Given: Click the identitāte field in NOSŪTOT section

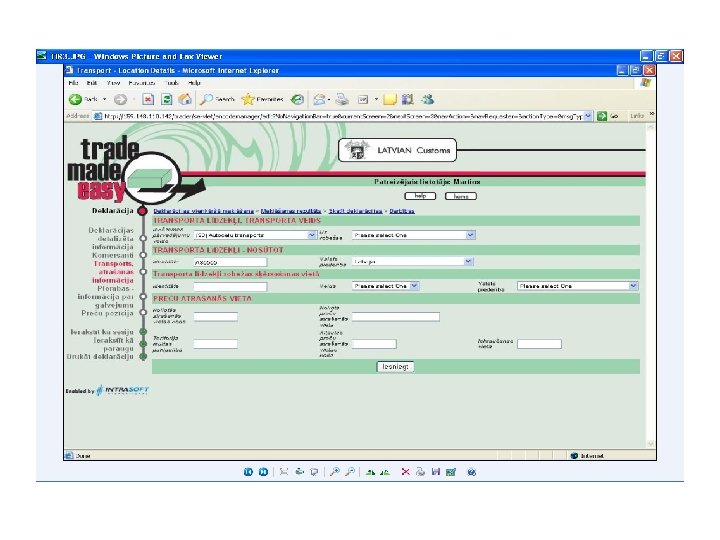Looking at the screenshot, I should click(230, 262).
